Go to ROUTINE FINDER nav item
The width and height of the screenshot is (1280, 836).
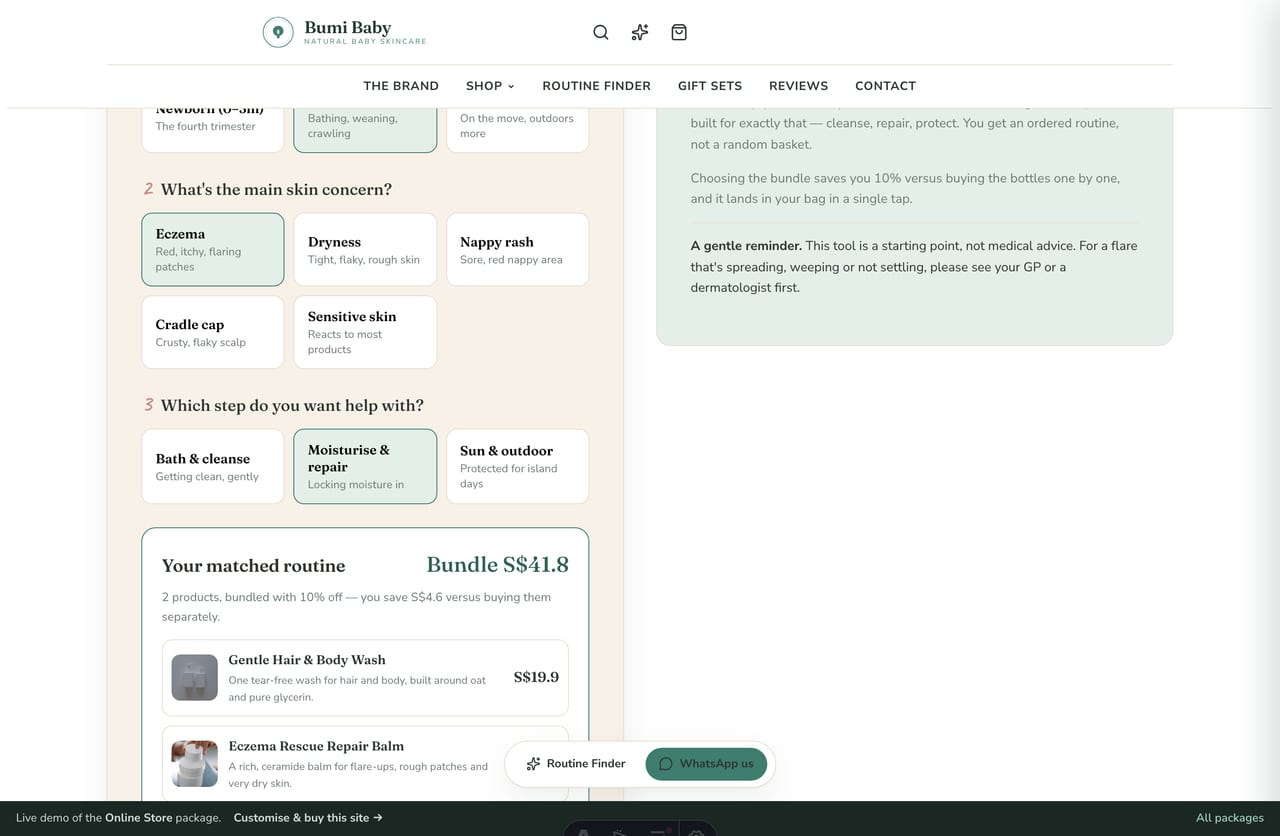(597, 86)
